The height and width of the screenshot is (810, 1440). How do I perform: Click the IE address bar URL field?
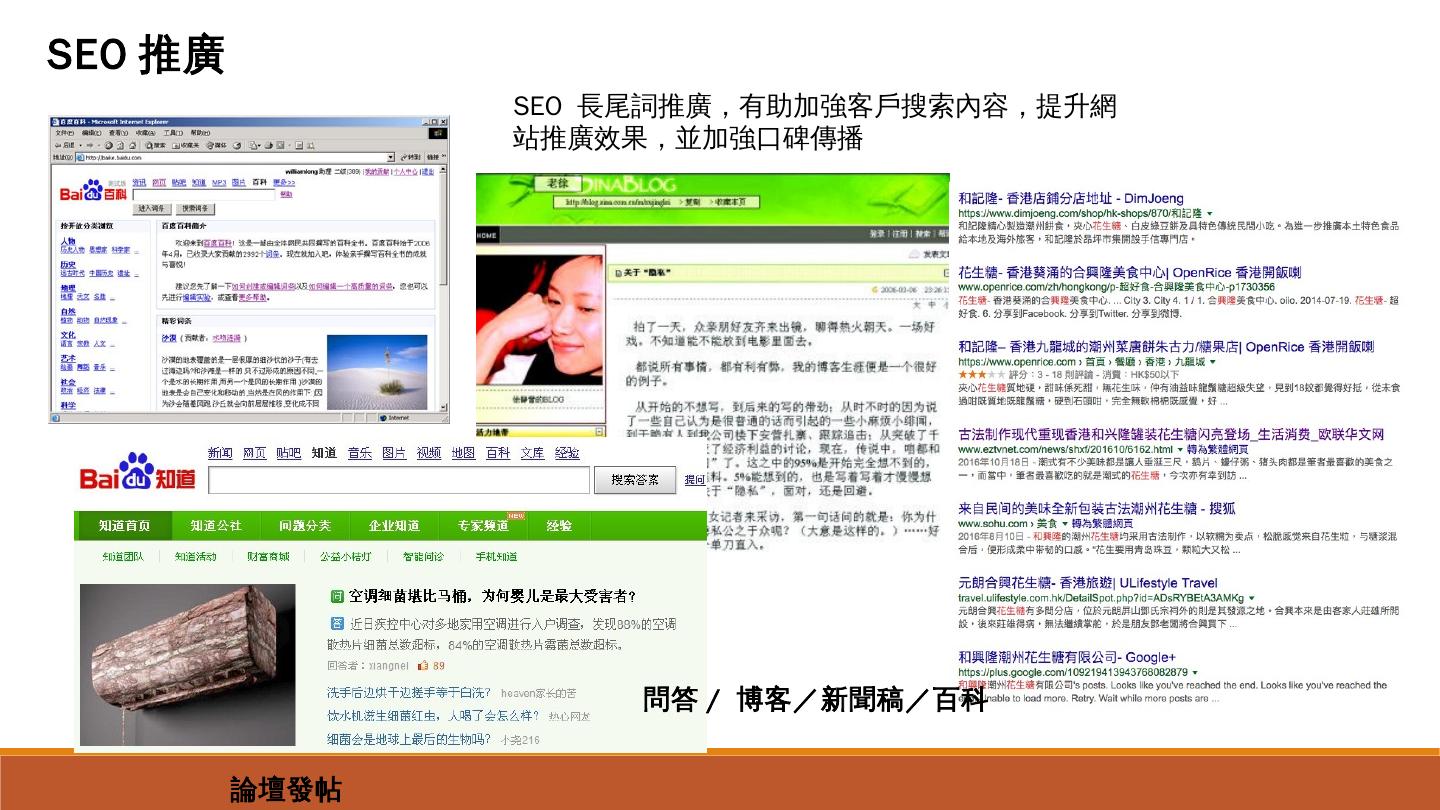[235, 158]
